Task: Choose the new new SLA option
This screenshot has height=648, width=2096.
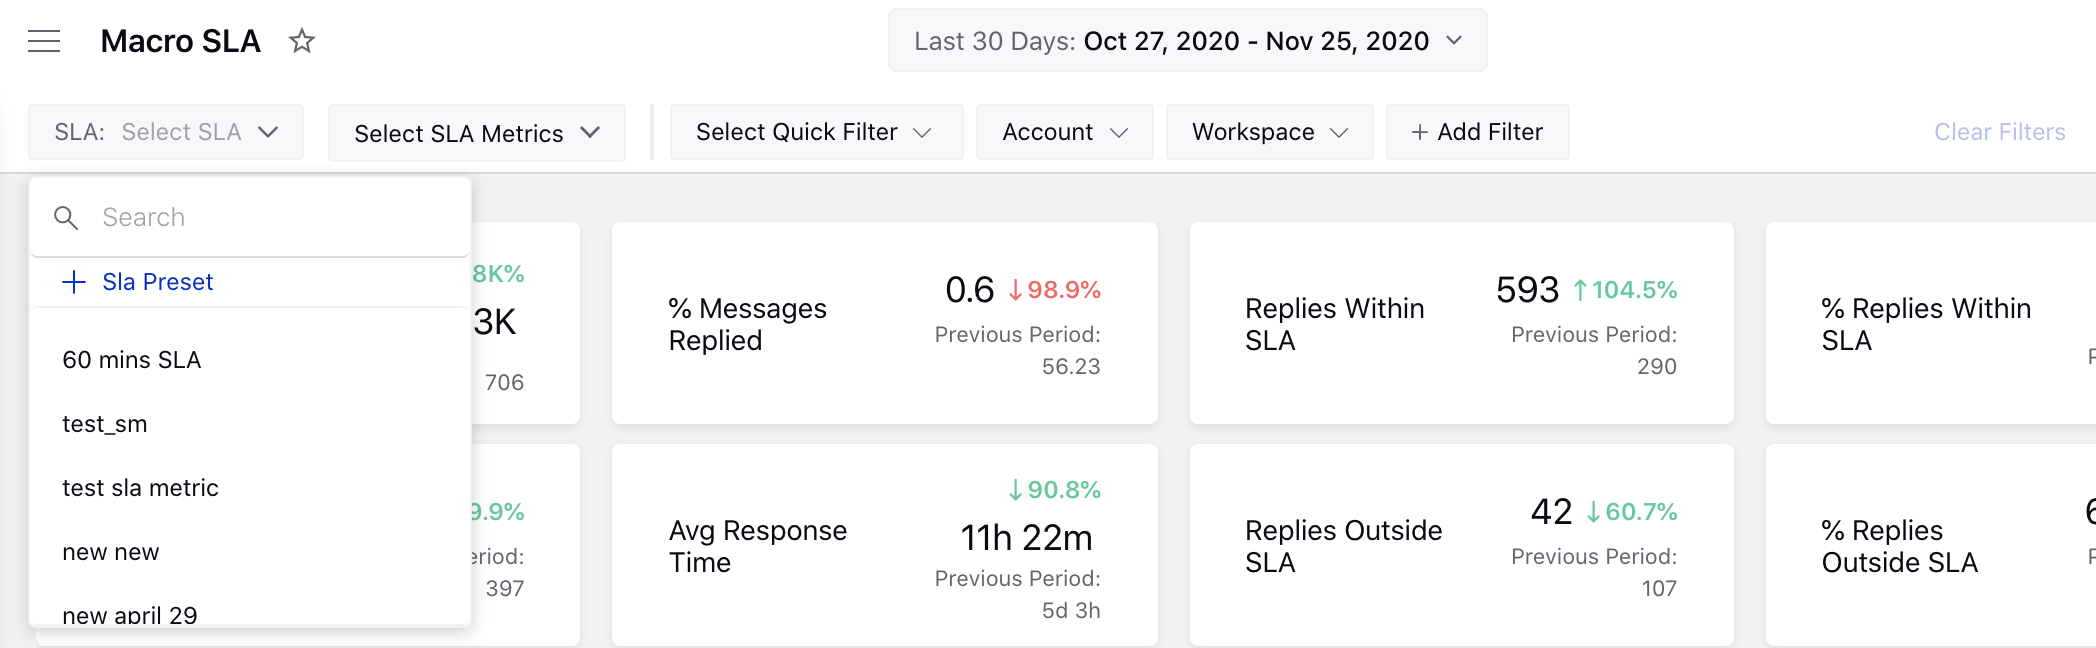Action: (x=250, y=552)
